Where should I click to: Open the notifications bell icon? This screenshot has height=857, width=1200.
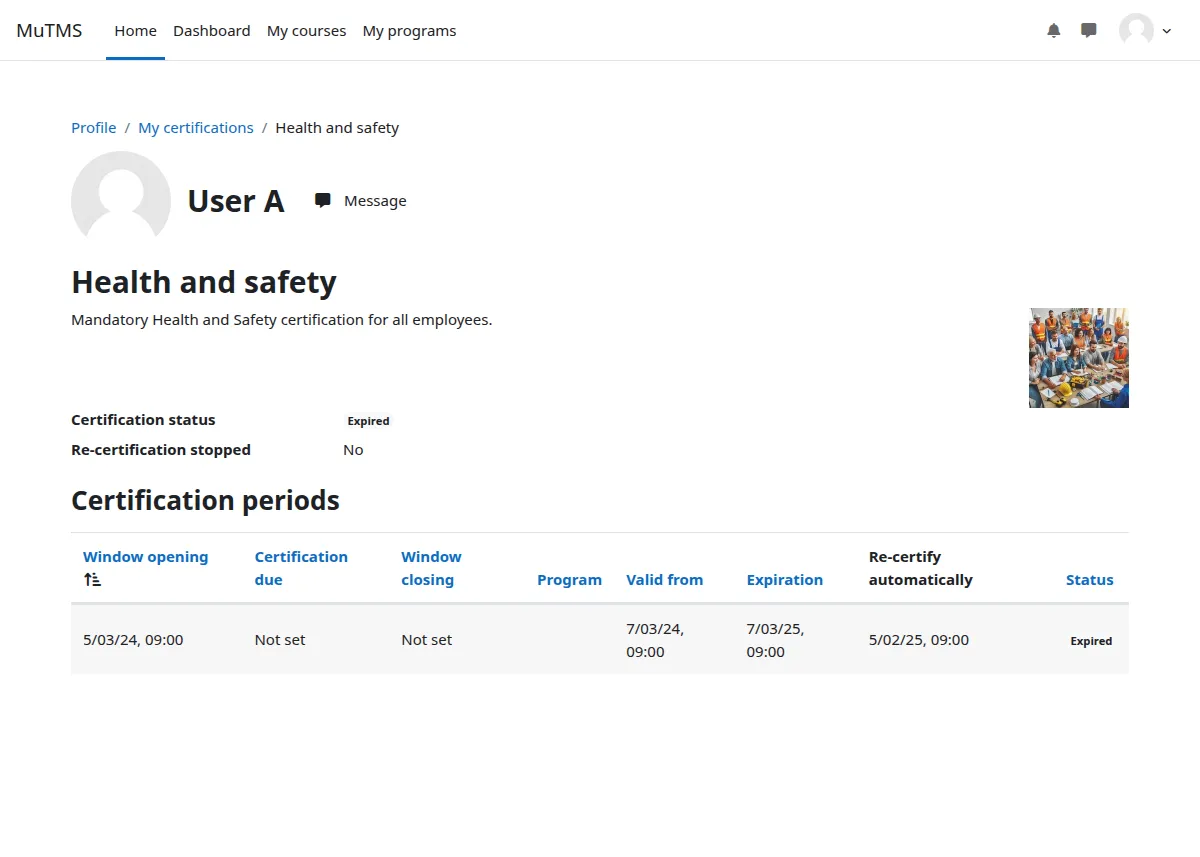point(1053,31)
